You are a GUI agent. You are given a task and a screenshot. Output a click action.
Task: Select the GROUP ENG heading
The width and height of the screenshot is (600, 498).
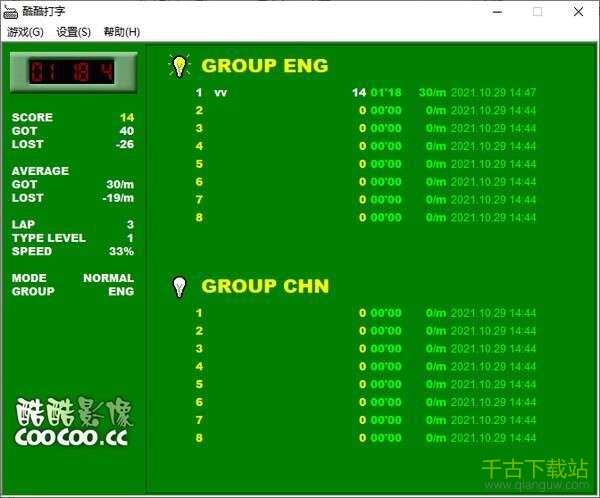pos(264,66)
